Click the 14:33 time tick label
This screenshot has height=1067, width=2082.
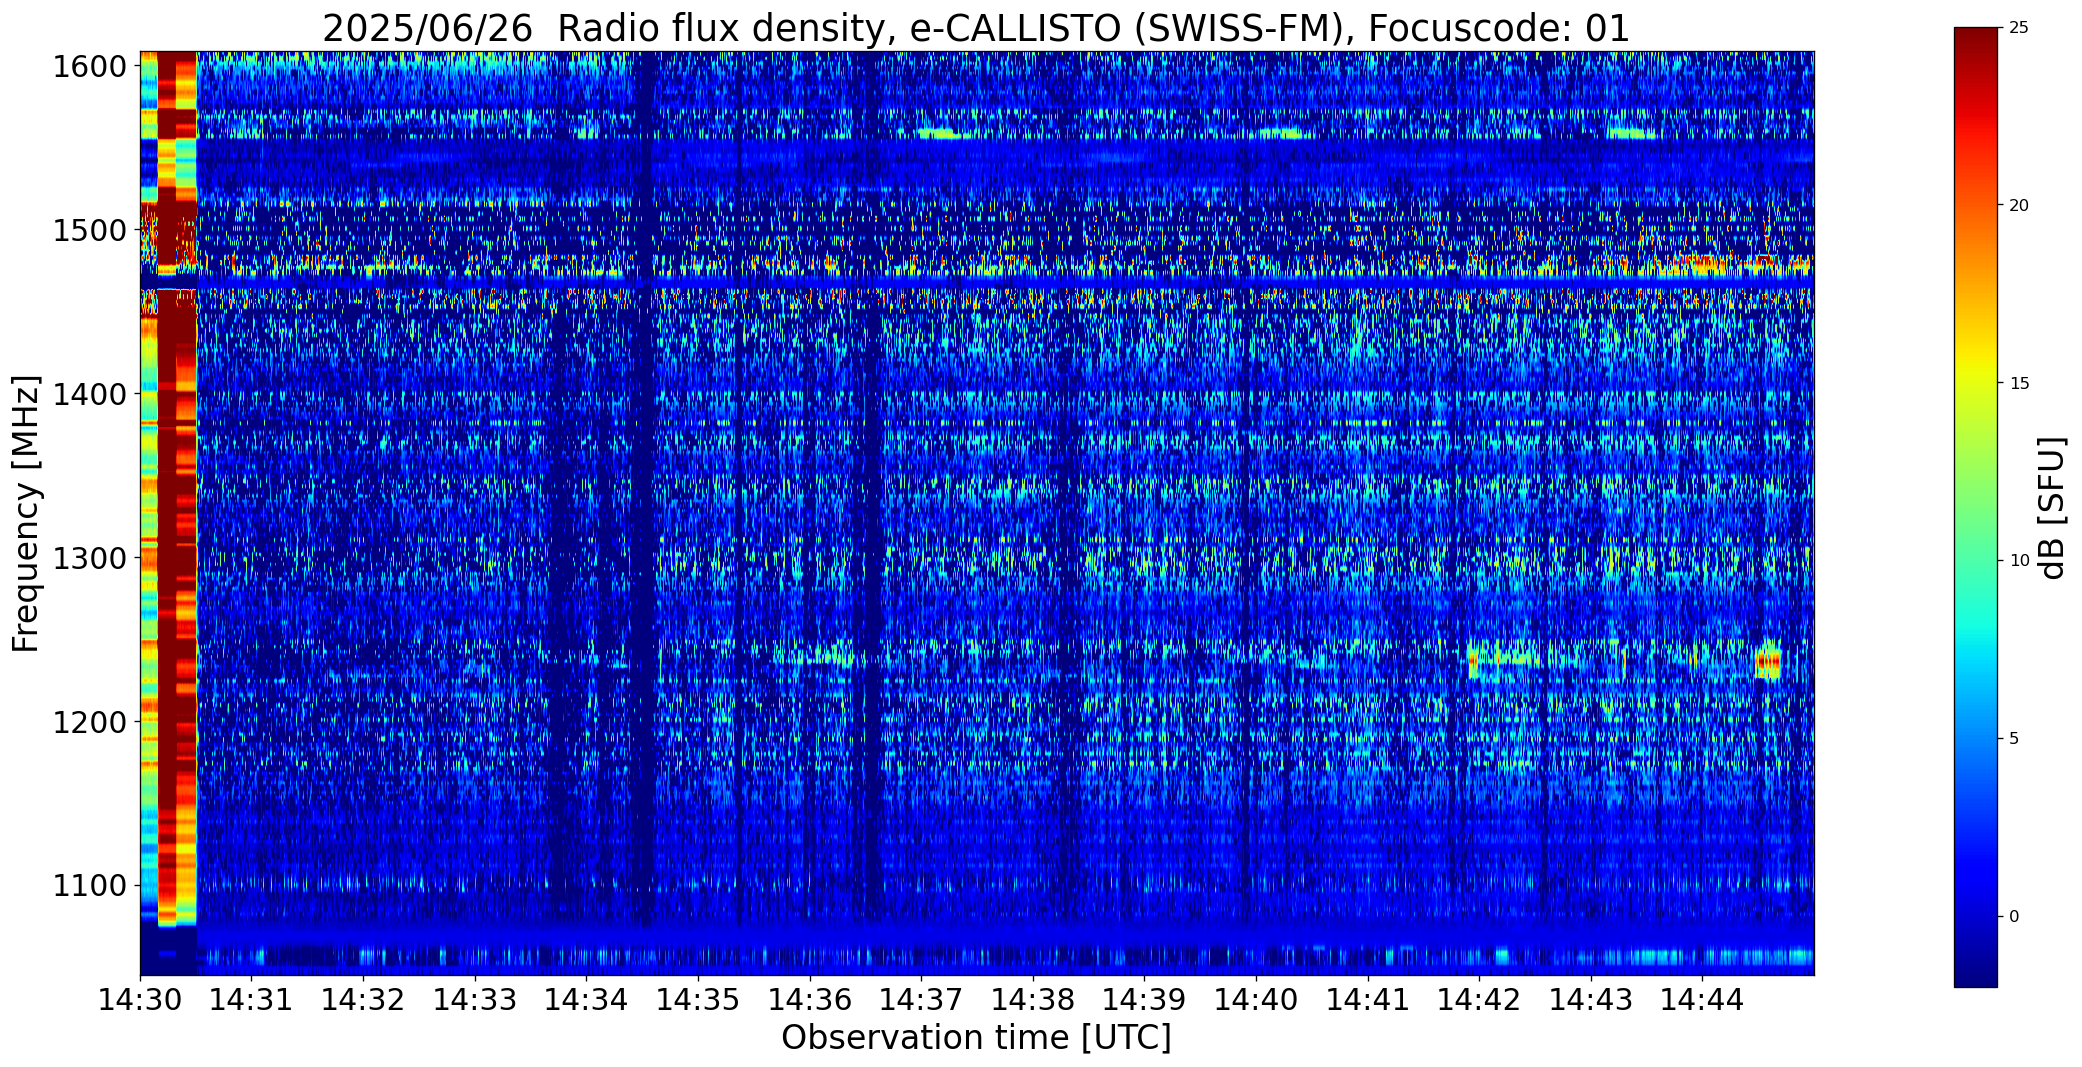475,1000
